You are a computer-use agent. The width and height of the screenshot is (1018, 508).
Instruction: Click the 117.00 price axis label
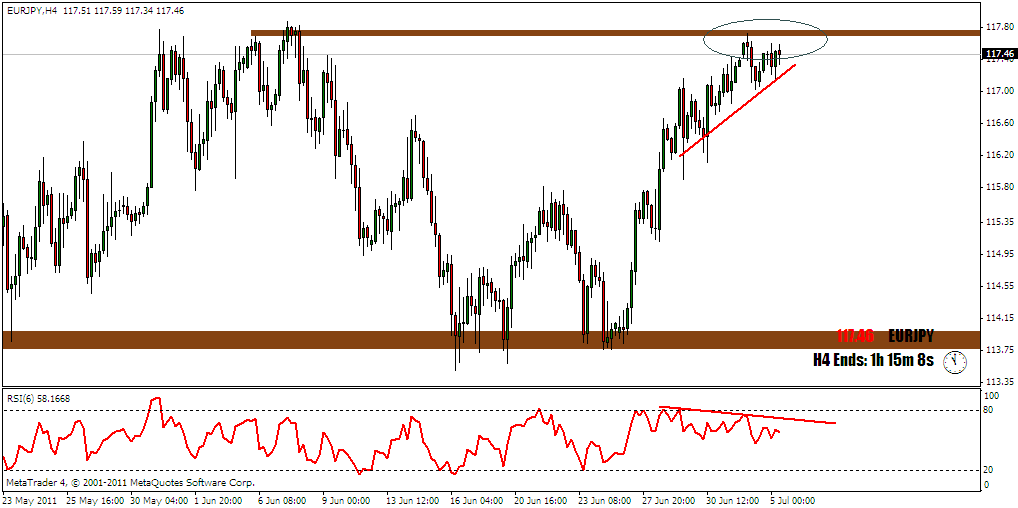tap(1000, 91)
